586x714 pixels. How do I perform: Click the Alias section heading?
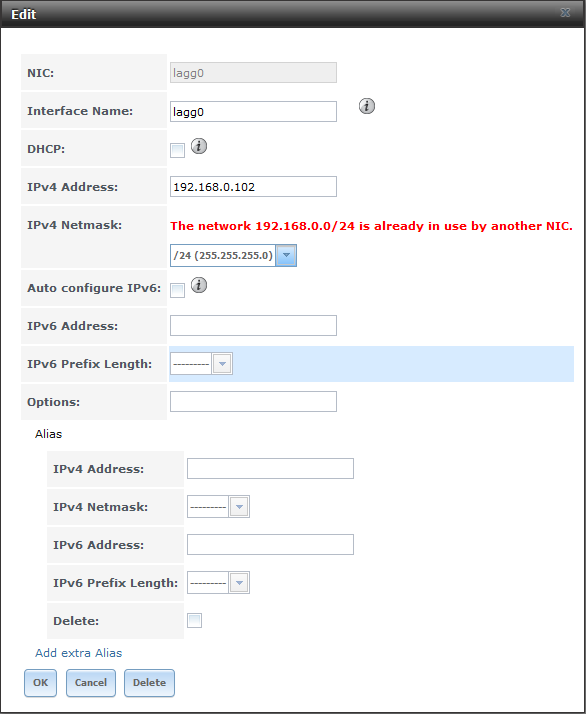tap(48, 434)
